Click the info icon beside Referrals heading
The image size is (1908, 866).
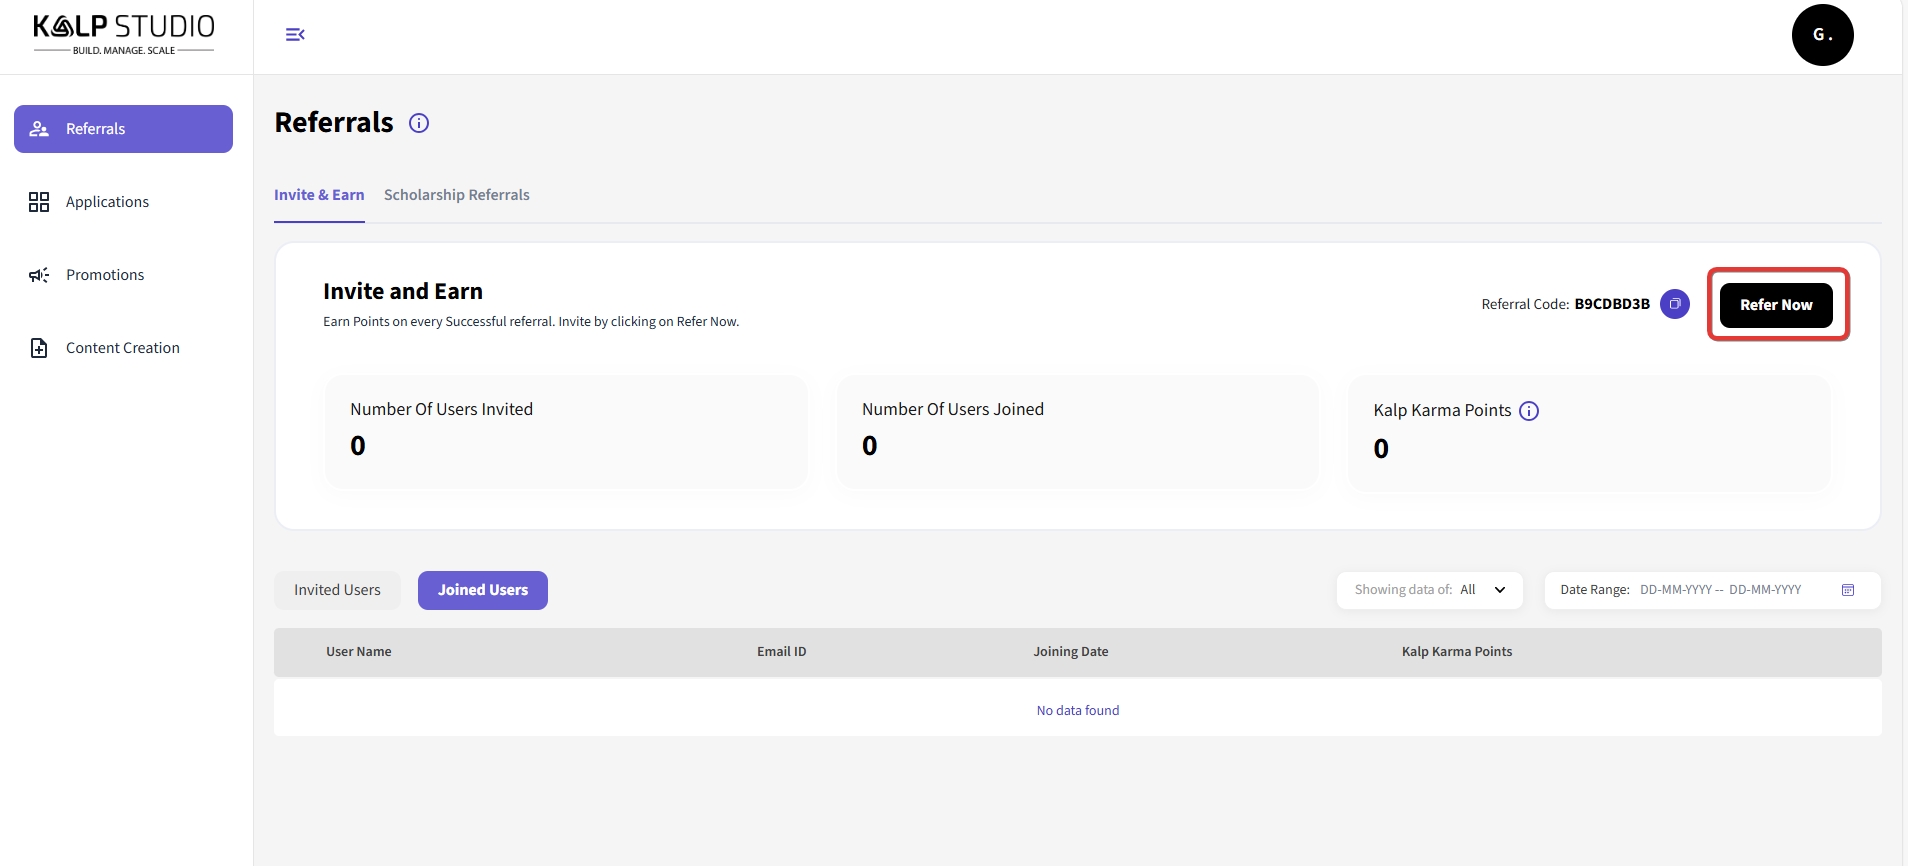(x=419, y=123)
